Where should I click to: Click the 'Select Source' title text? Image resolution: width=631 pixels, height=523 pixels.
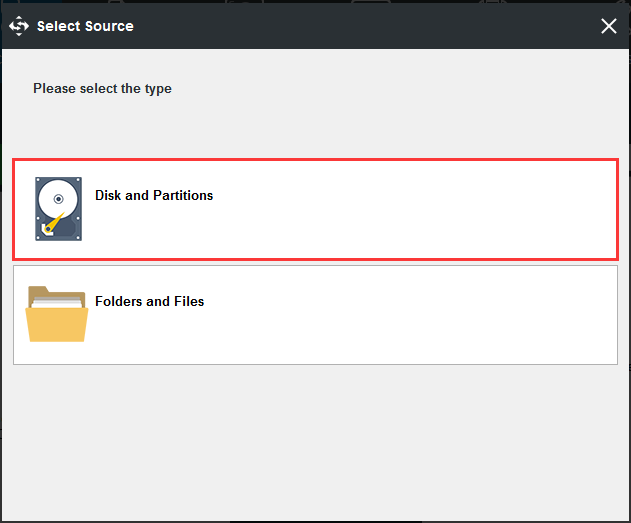(85, 26)
